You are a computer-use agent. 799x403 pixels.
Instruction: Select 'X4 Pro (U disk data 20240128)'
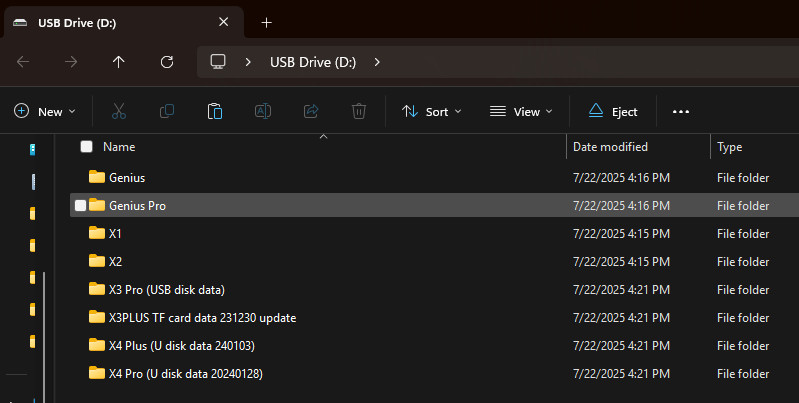[x=185, y=374]
